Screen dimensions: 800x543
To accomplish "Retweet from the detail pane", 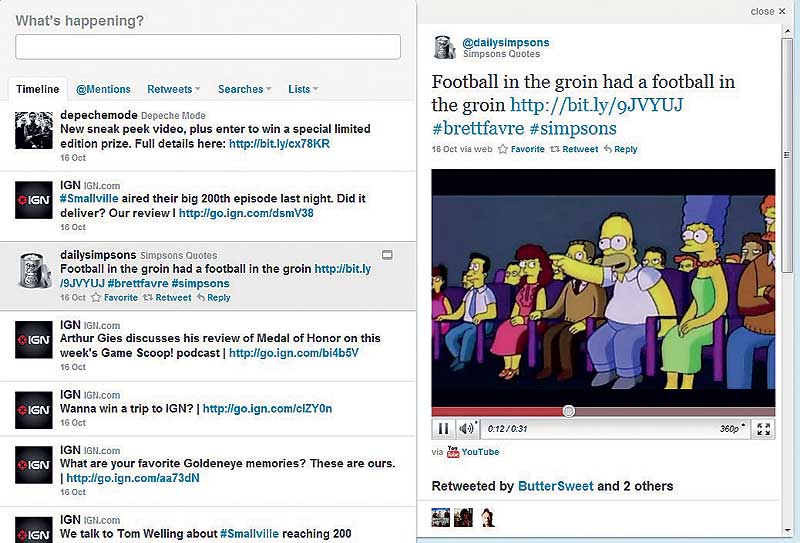I will (574, 149).
